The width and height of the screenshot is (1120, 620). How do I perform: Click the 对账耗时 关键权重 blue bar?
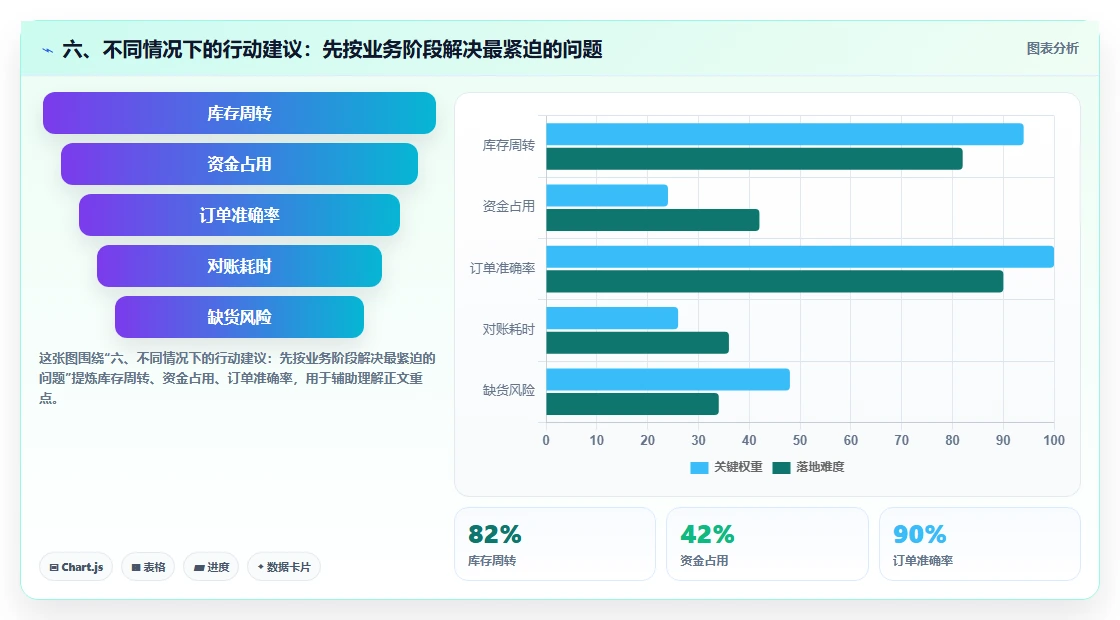612,318
